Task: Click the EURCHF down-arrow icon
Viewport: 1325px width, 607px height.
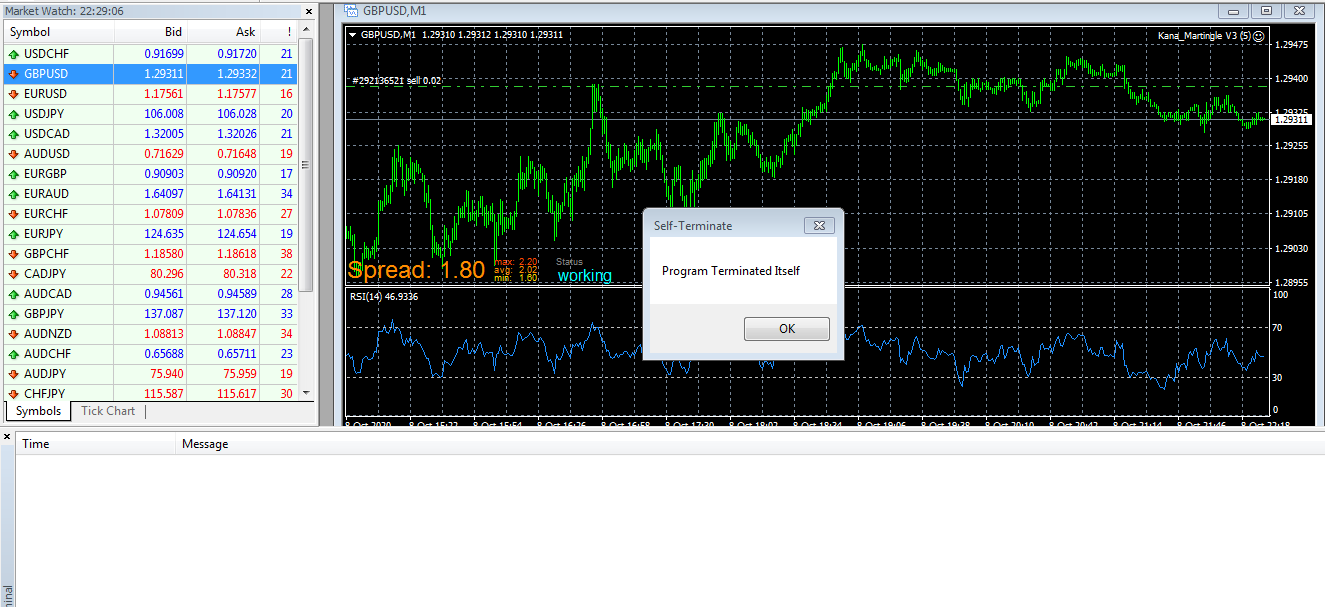Action: click(x=14, y=214)
